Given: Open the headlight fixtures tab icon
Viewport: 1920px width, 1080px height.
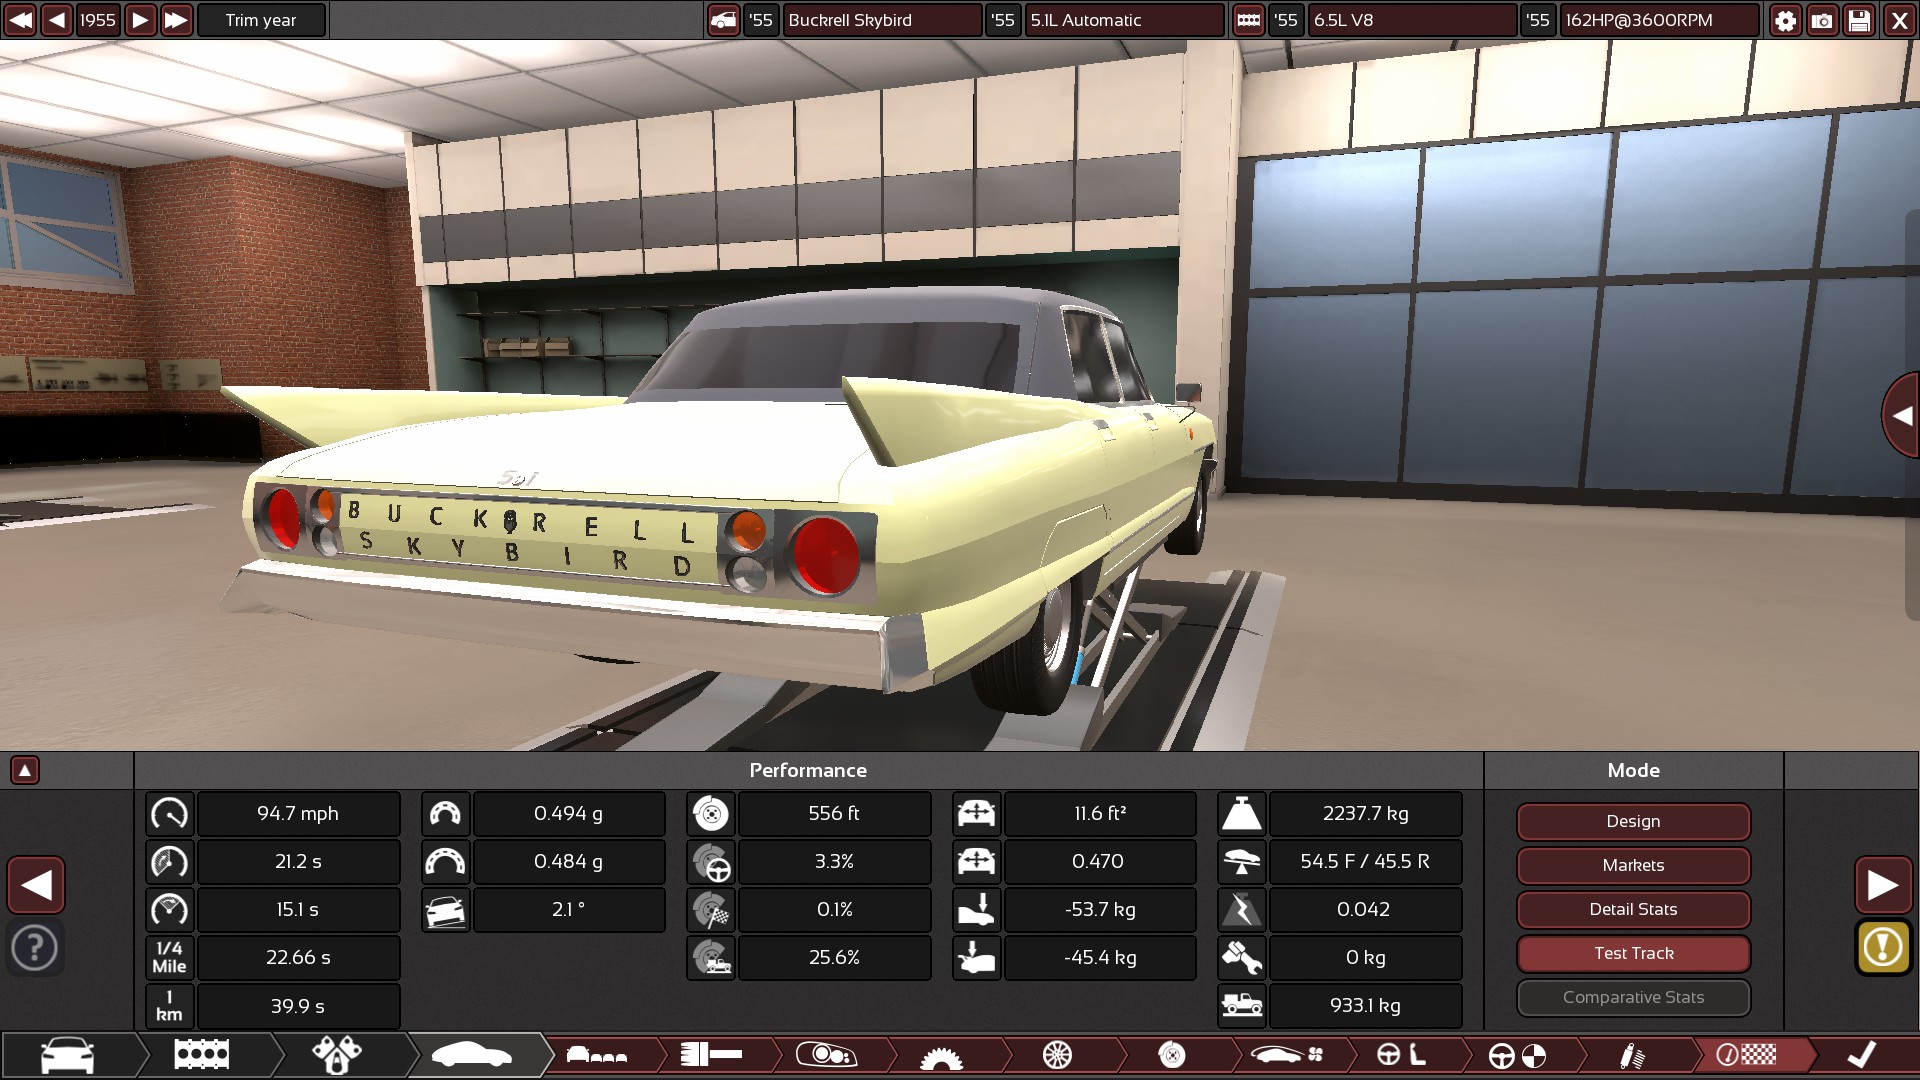Looking at the screenshot, I should (826, 1055).
